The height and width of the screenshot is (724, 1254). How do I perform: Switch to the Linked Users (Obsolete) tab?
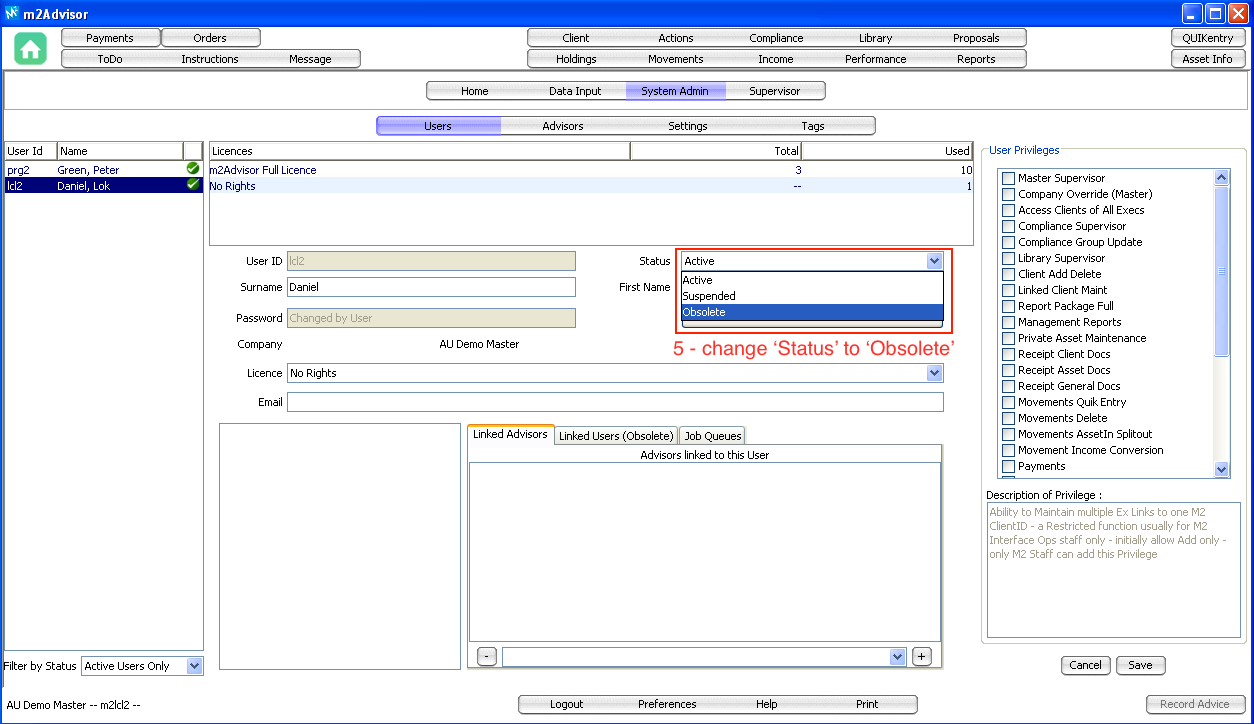pyautogui.click(x=616, y=436)
